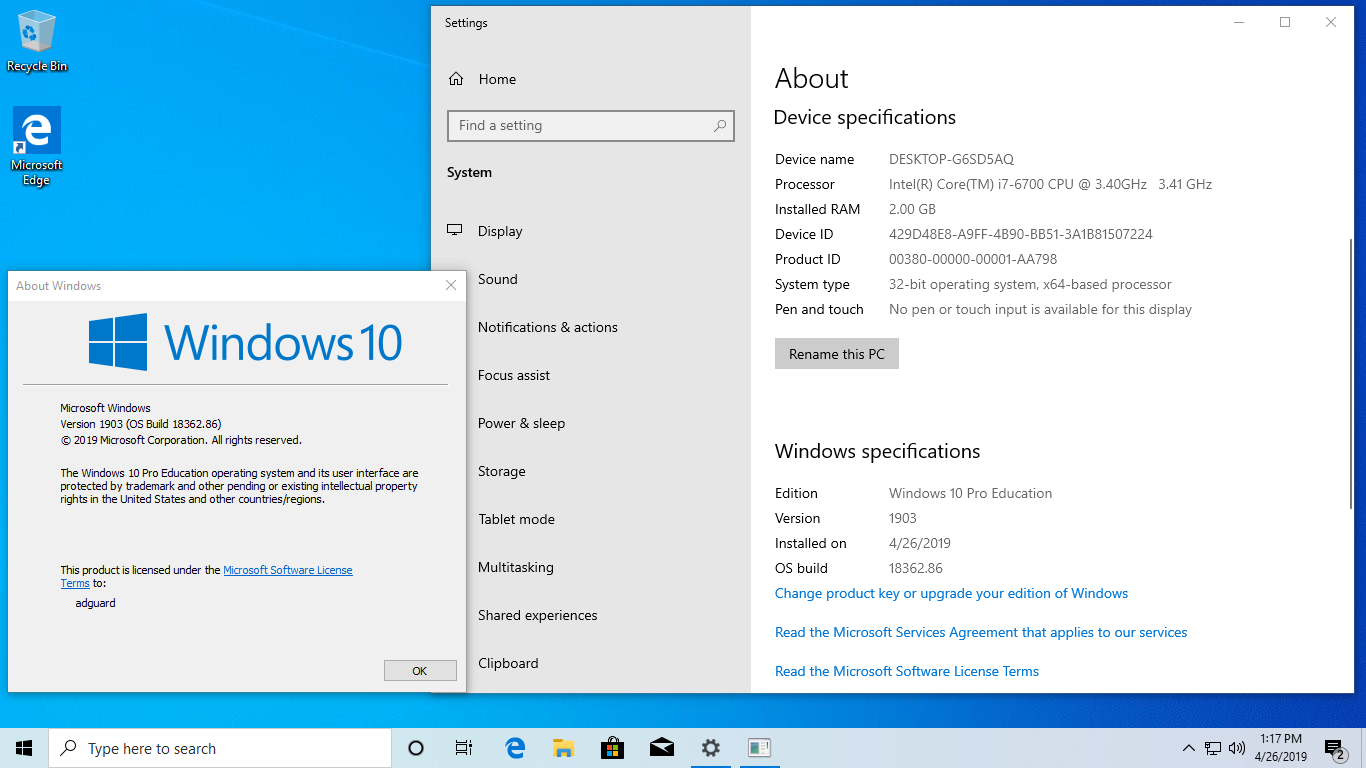Click the Installed on date 4/26/2019
Screen dimensions: 1366x768
920,543
